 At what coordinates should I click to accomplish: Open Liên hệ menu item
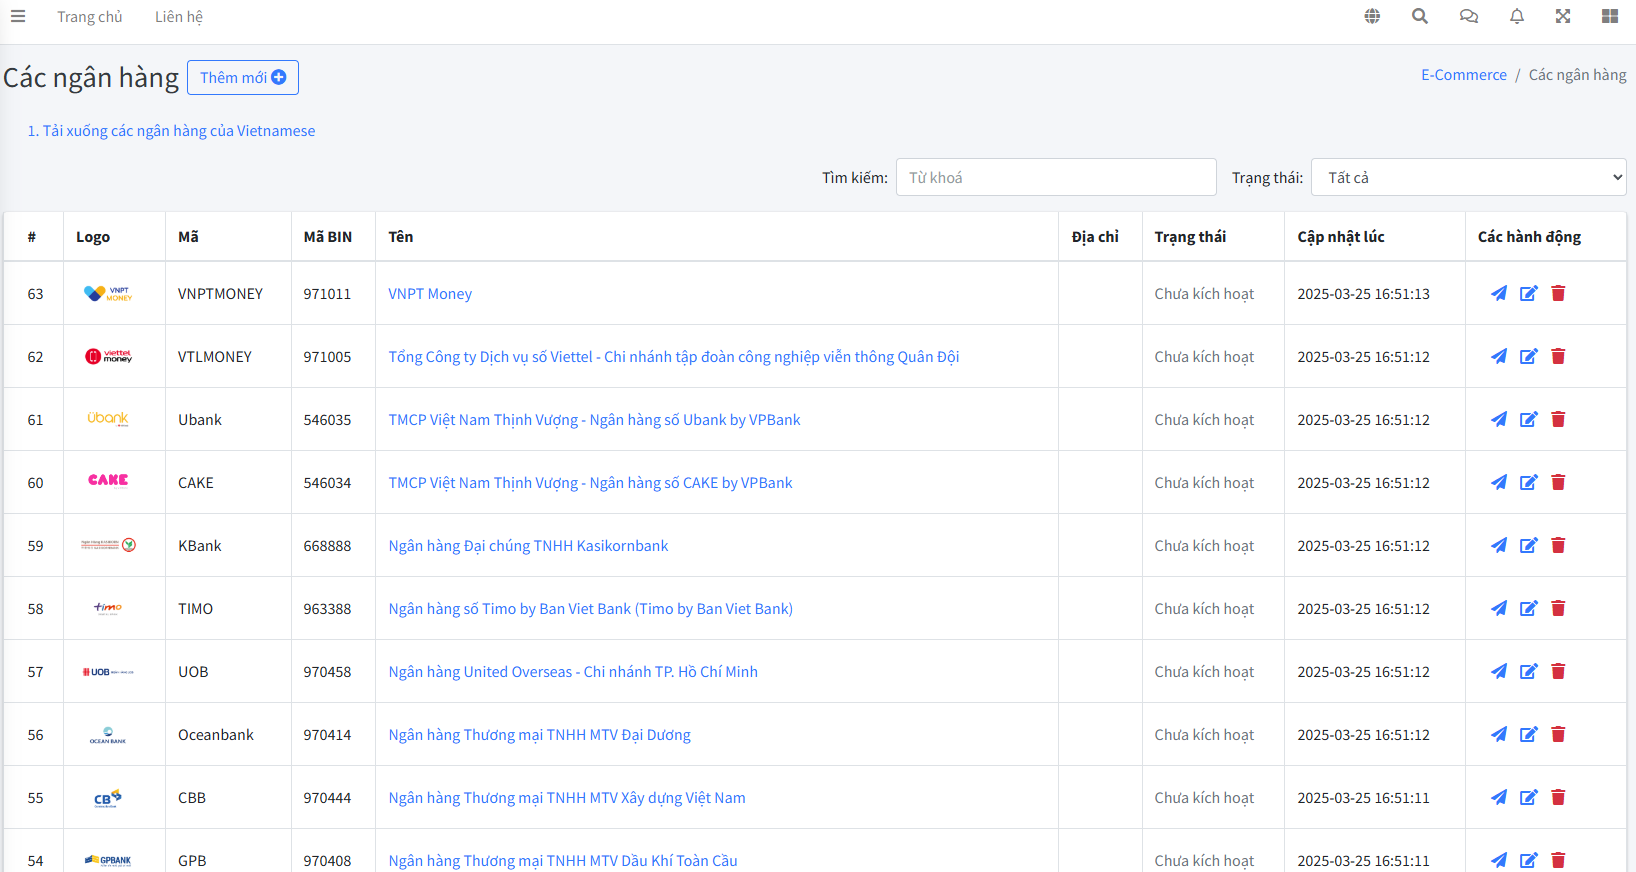click(x=179, y=17)
